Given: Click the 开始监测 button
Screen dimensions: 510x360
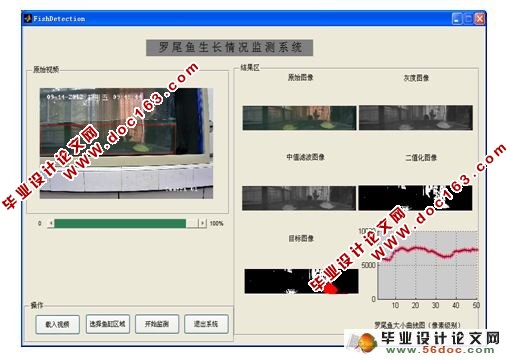Looking at the screenshot, I should click(157, 324).
